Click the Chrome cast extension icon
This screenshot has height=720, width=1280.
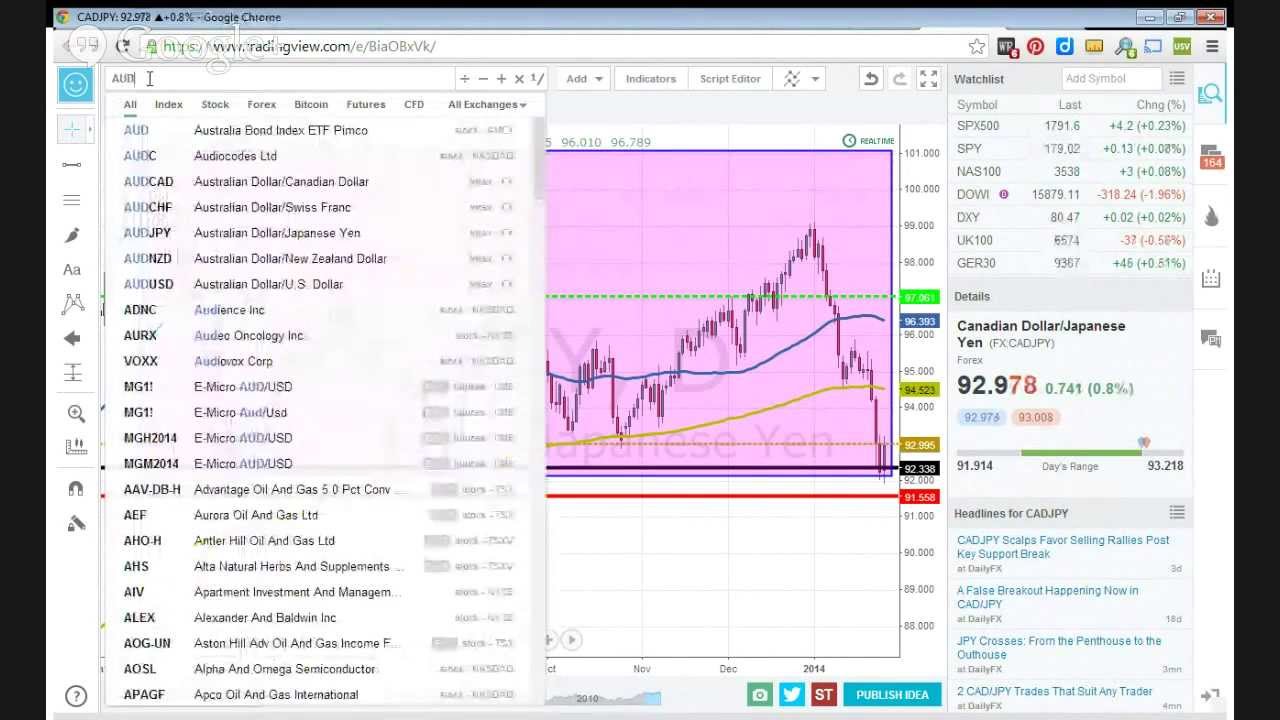pos(1153,46)
